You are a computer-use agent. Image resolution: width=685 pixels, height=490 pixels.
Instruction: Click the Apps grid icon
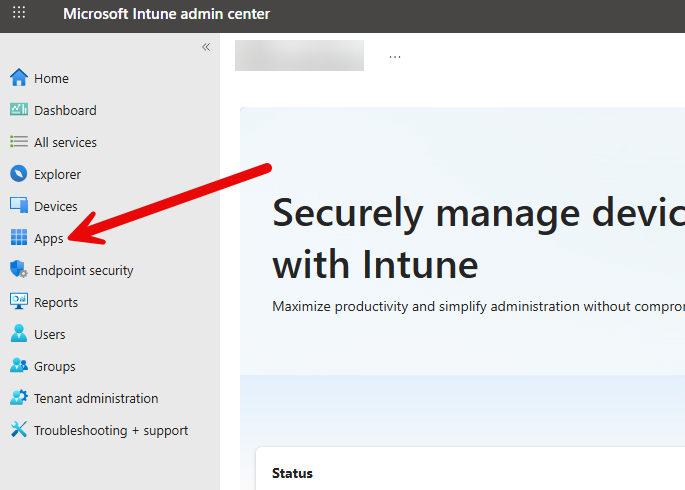point(18,238)
